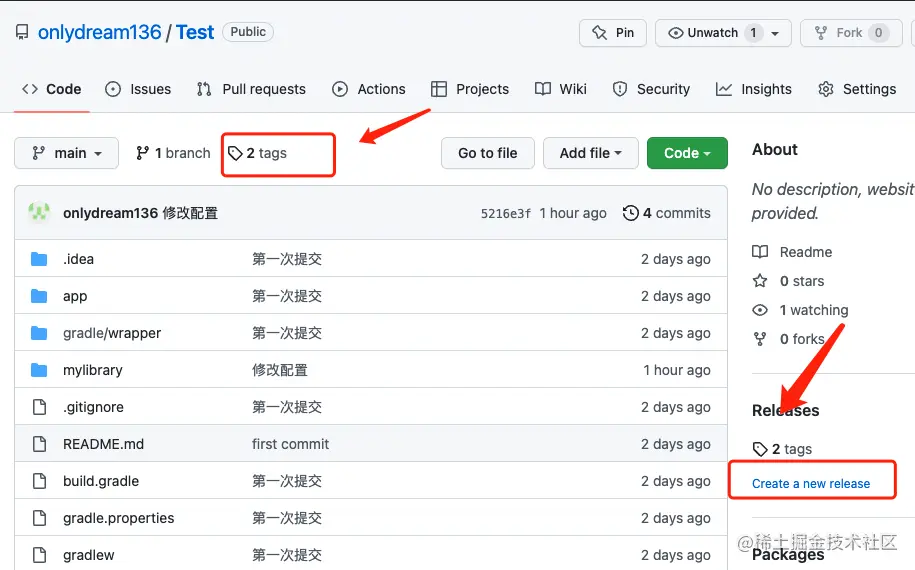Click Create a new release link
This screenshot has height=570, width=915.
[811, 484]
